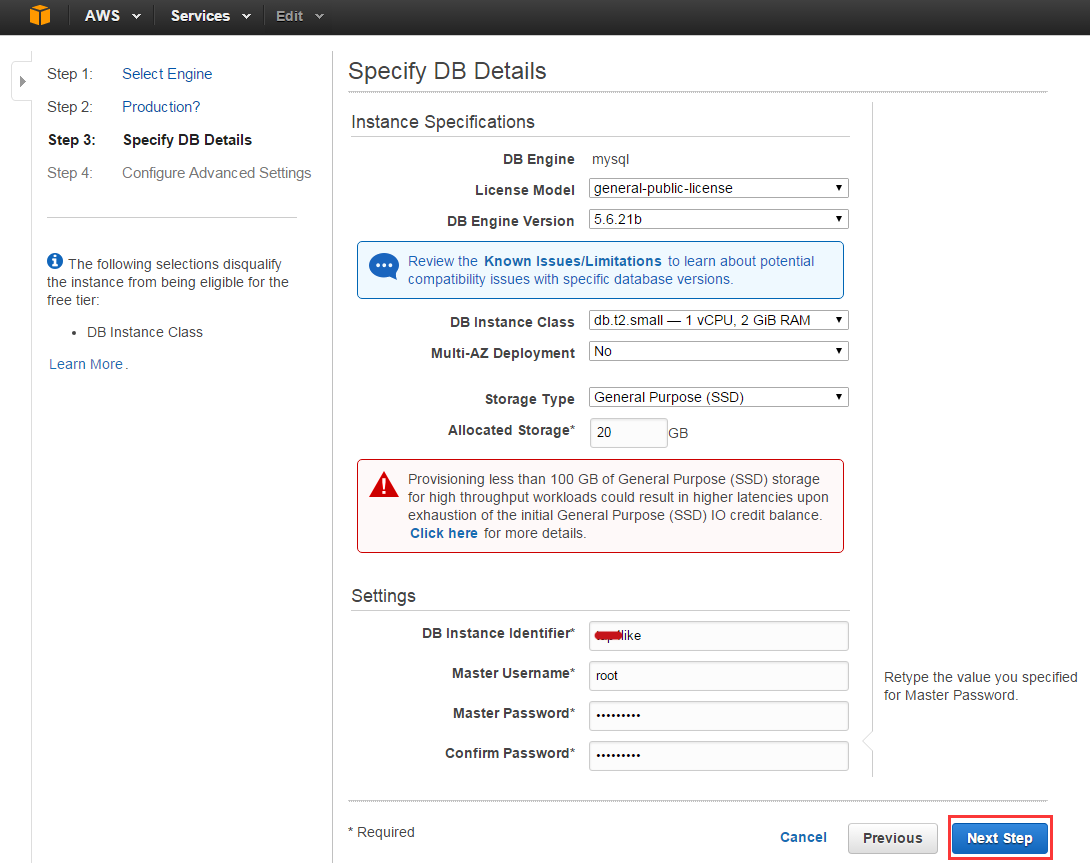Screen dimensions: 1090x863
Task: Open the AWS menu
Action: pyautogui.click(x=113, y=16)
